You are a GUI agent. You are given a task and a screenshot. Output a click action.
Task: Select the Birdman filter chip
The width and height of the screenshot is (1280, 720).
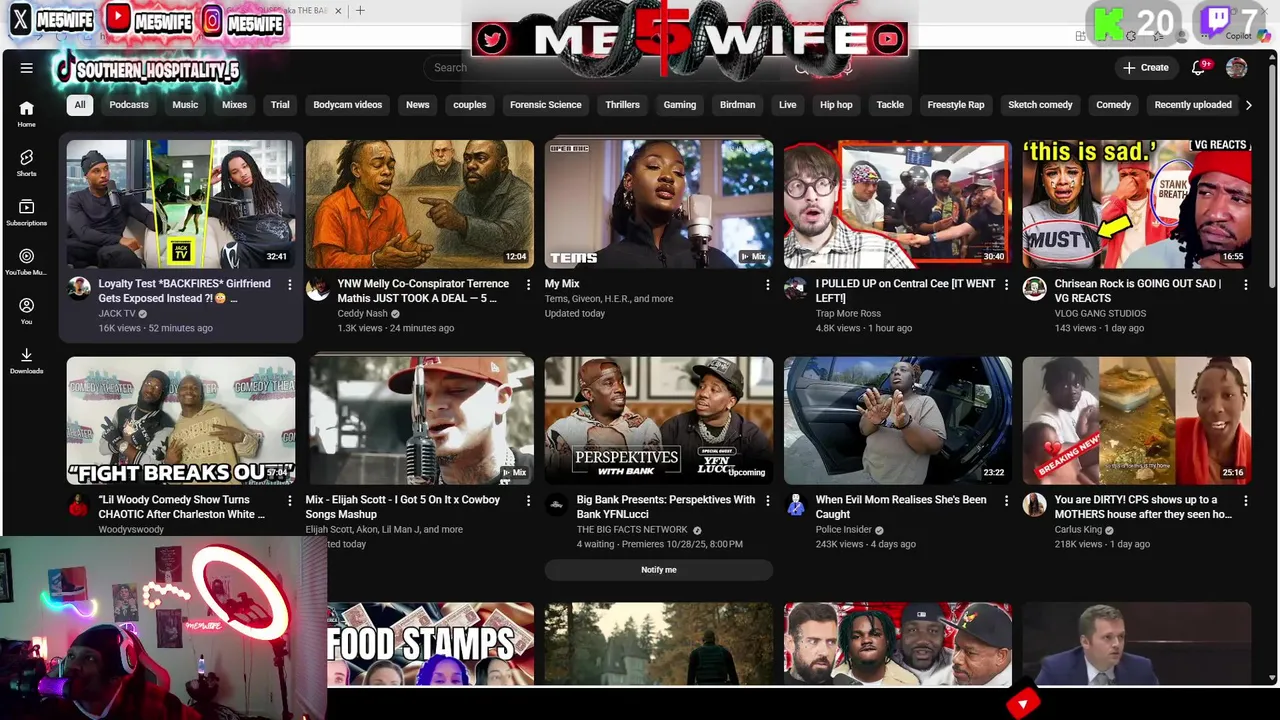737,105
